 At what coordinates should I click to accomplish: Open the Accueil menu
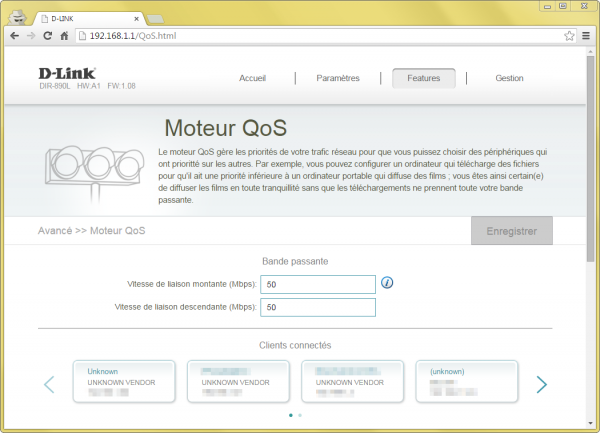click(x=253, y=78)
